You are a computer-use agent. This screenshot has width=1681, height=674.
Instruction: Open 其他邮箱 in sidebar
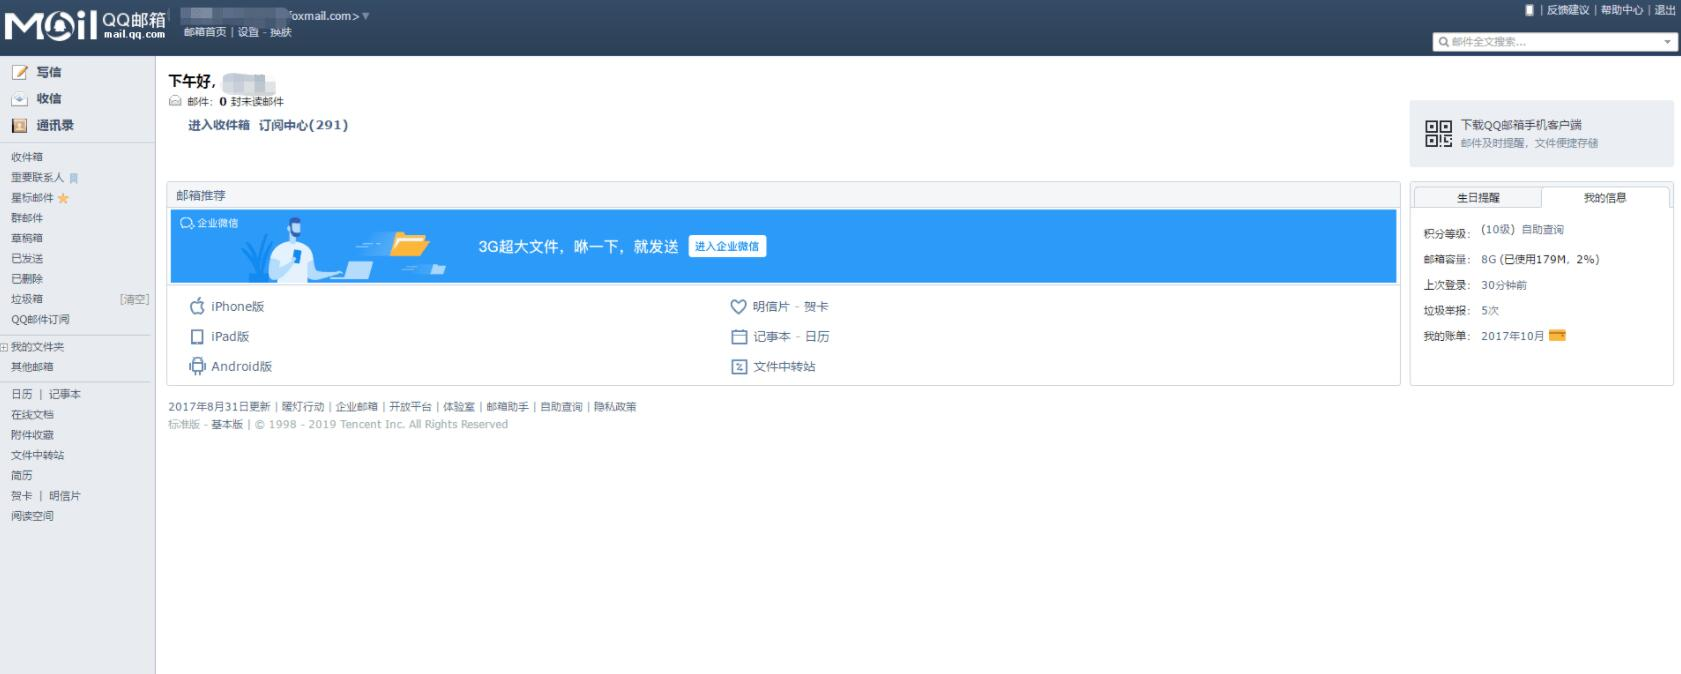point(32,367)
